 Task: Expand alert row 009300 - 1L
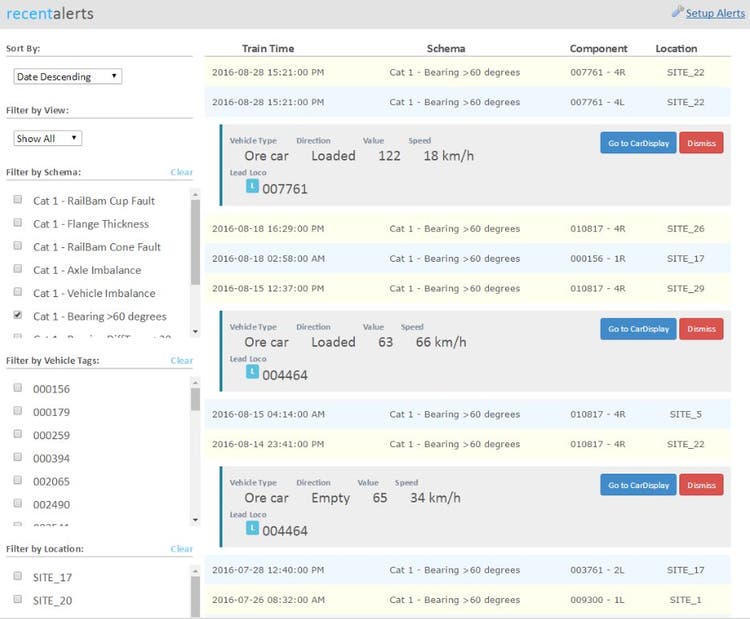point(467,600)
